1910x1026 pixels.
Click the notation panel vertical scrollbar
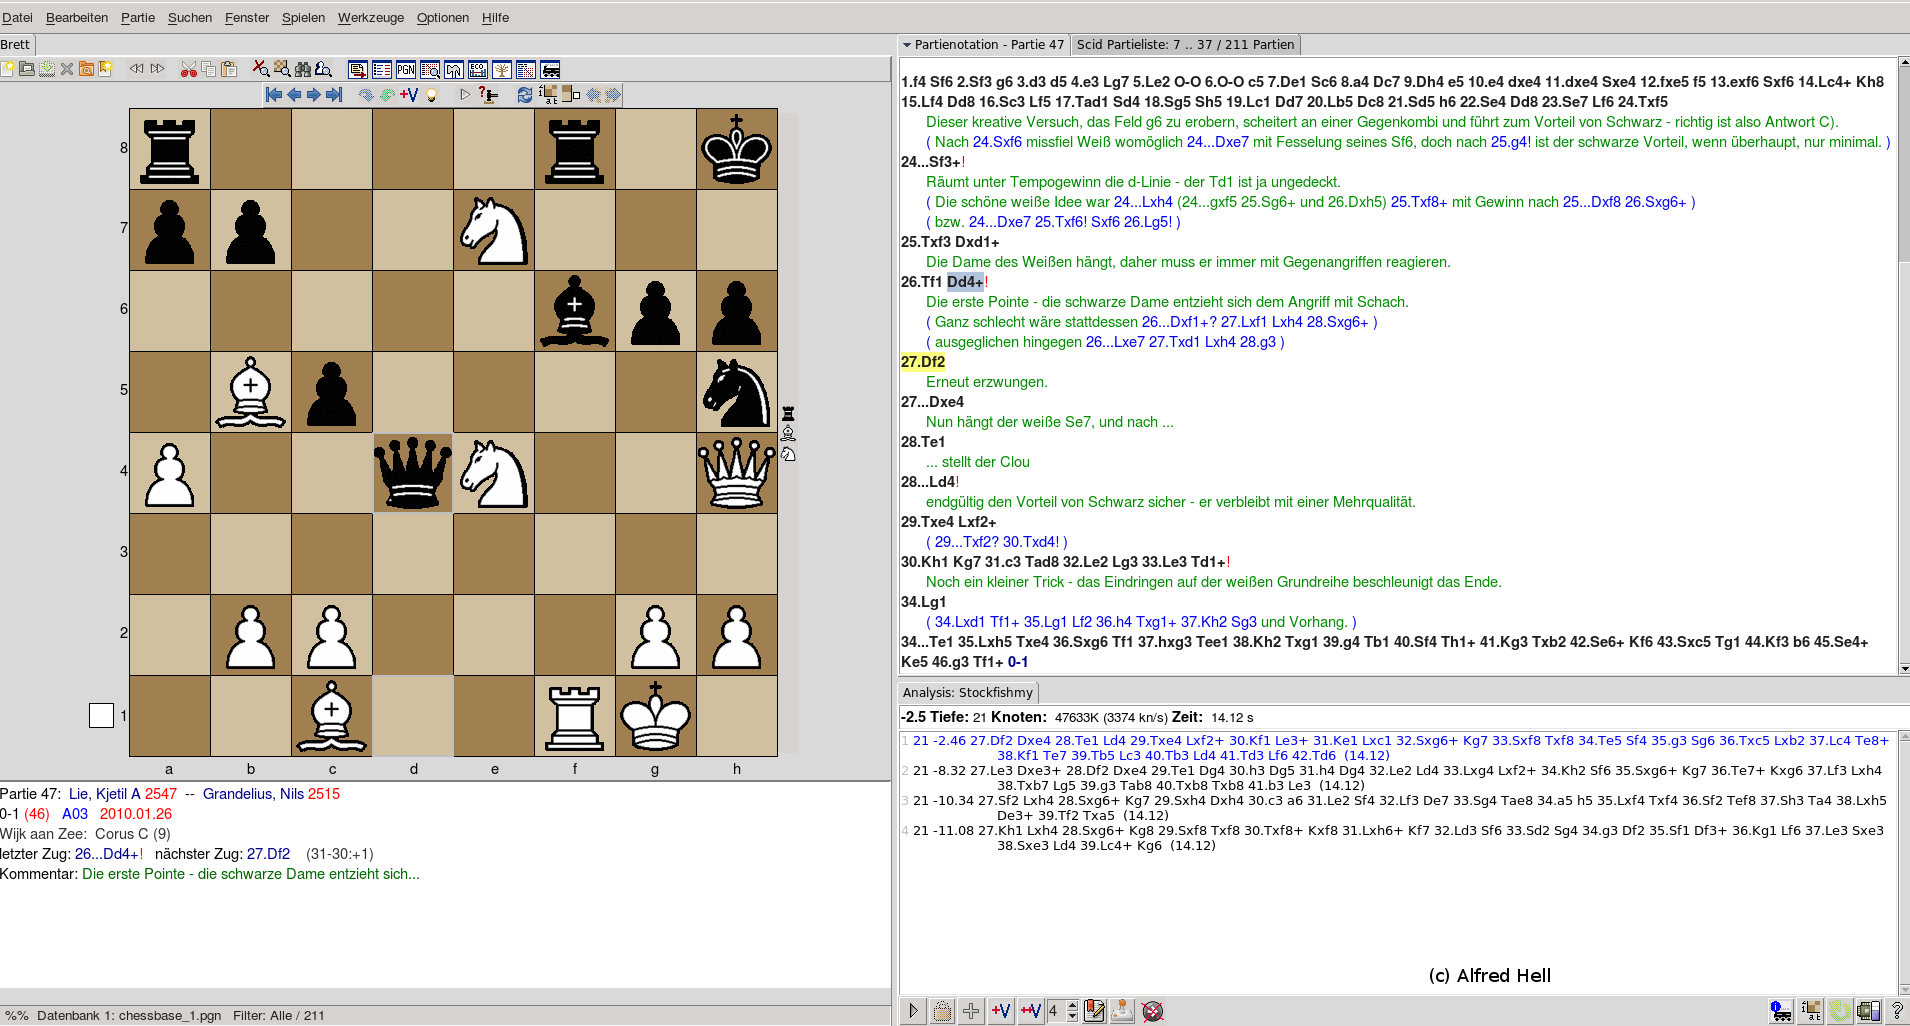[x=1903, y=300]
